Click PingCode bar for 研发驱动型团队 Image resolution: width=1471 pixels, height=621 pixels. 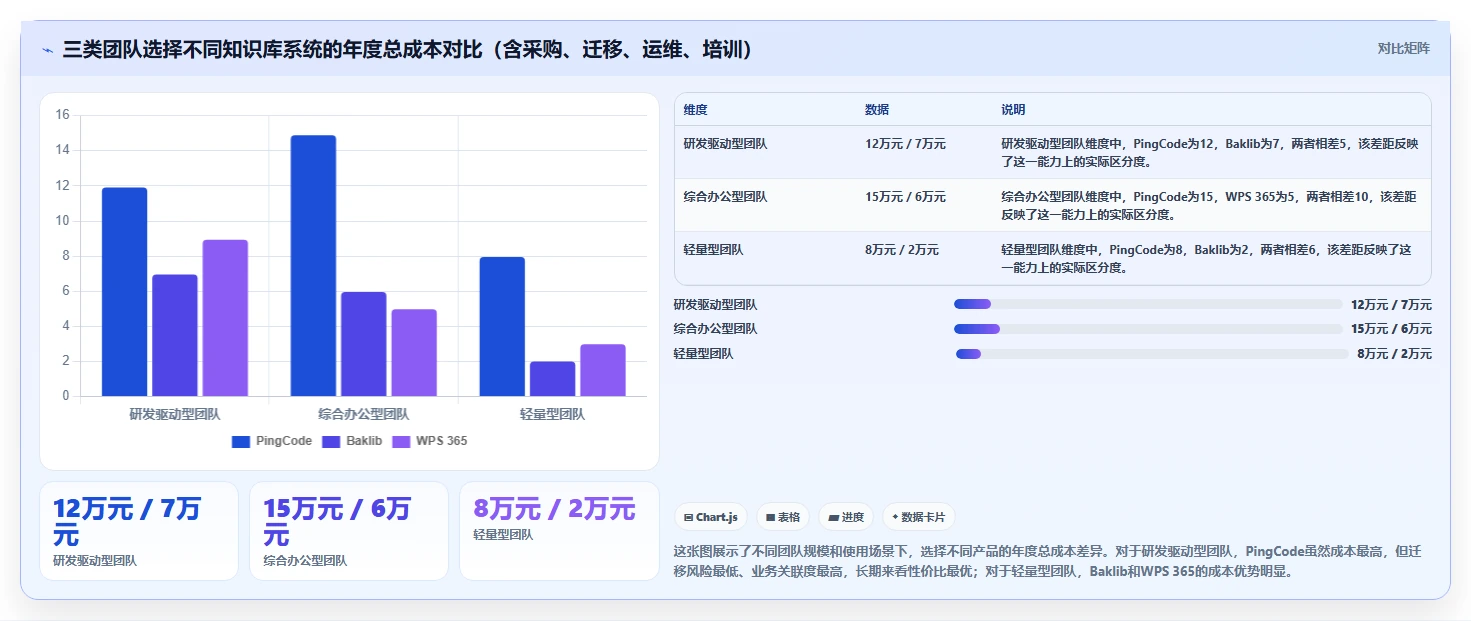(x=124, y=292)
